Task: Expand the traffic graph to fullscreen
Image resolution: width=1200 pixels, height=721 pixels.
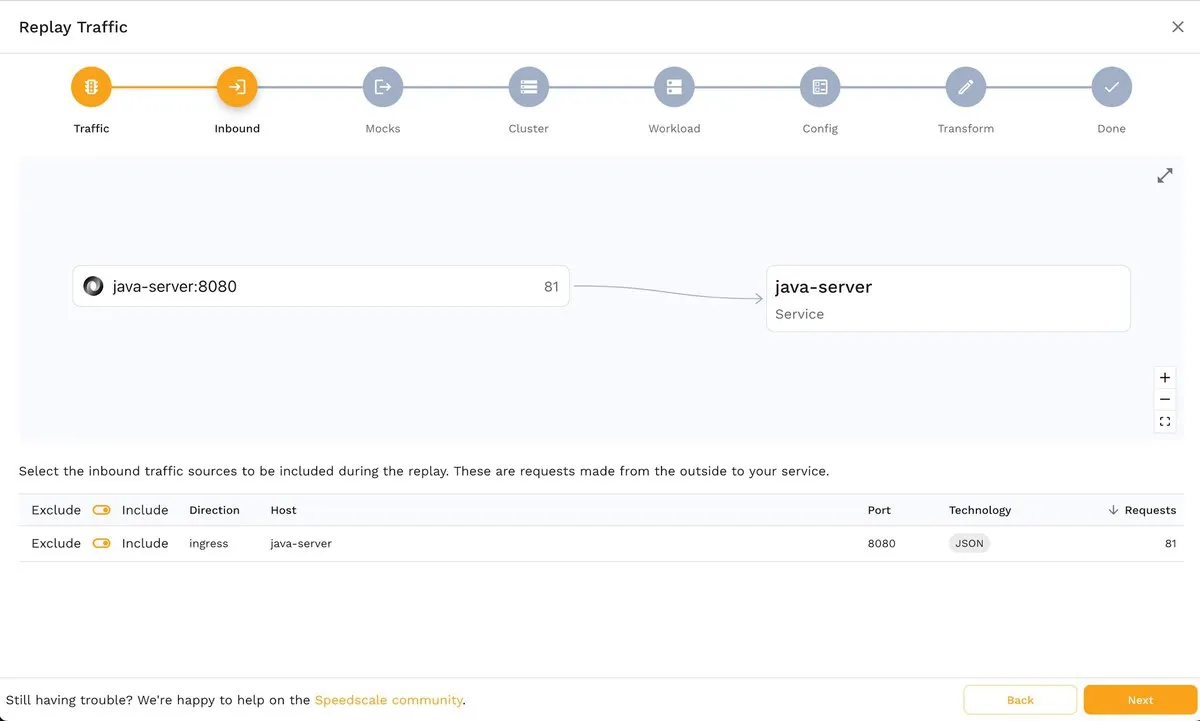Action: click(x=1165, y=176)
